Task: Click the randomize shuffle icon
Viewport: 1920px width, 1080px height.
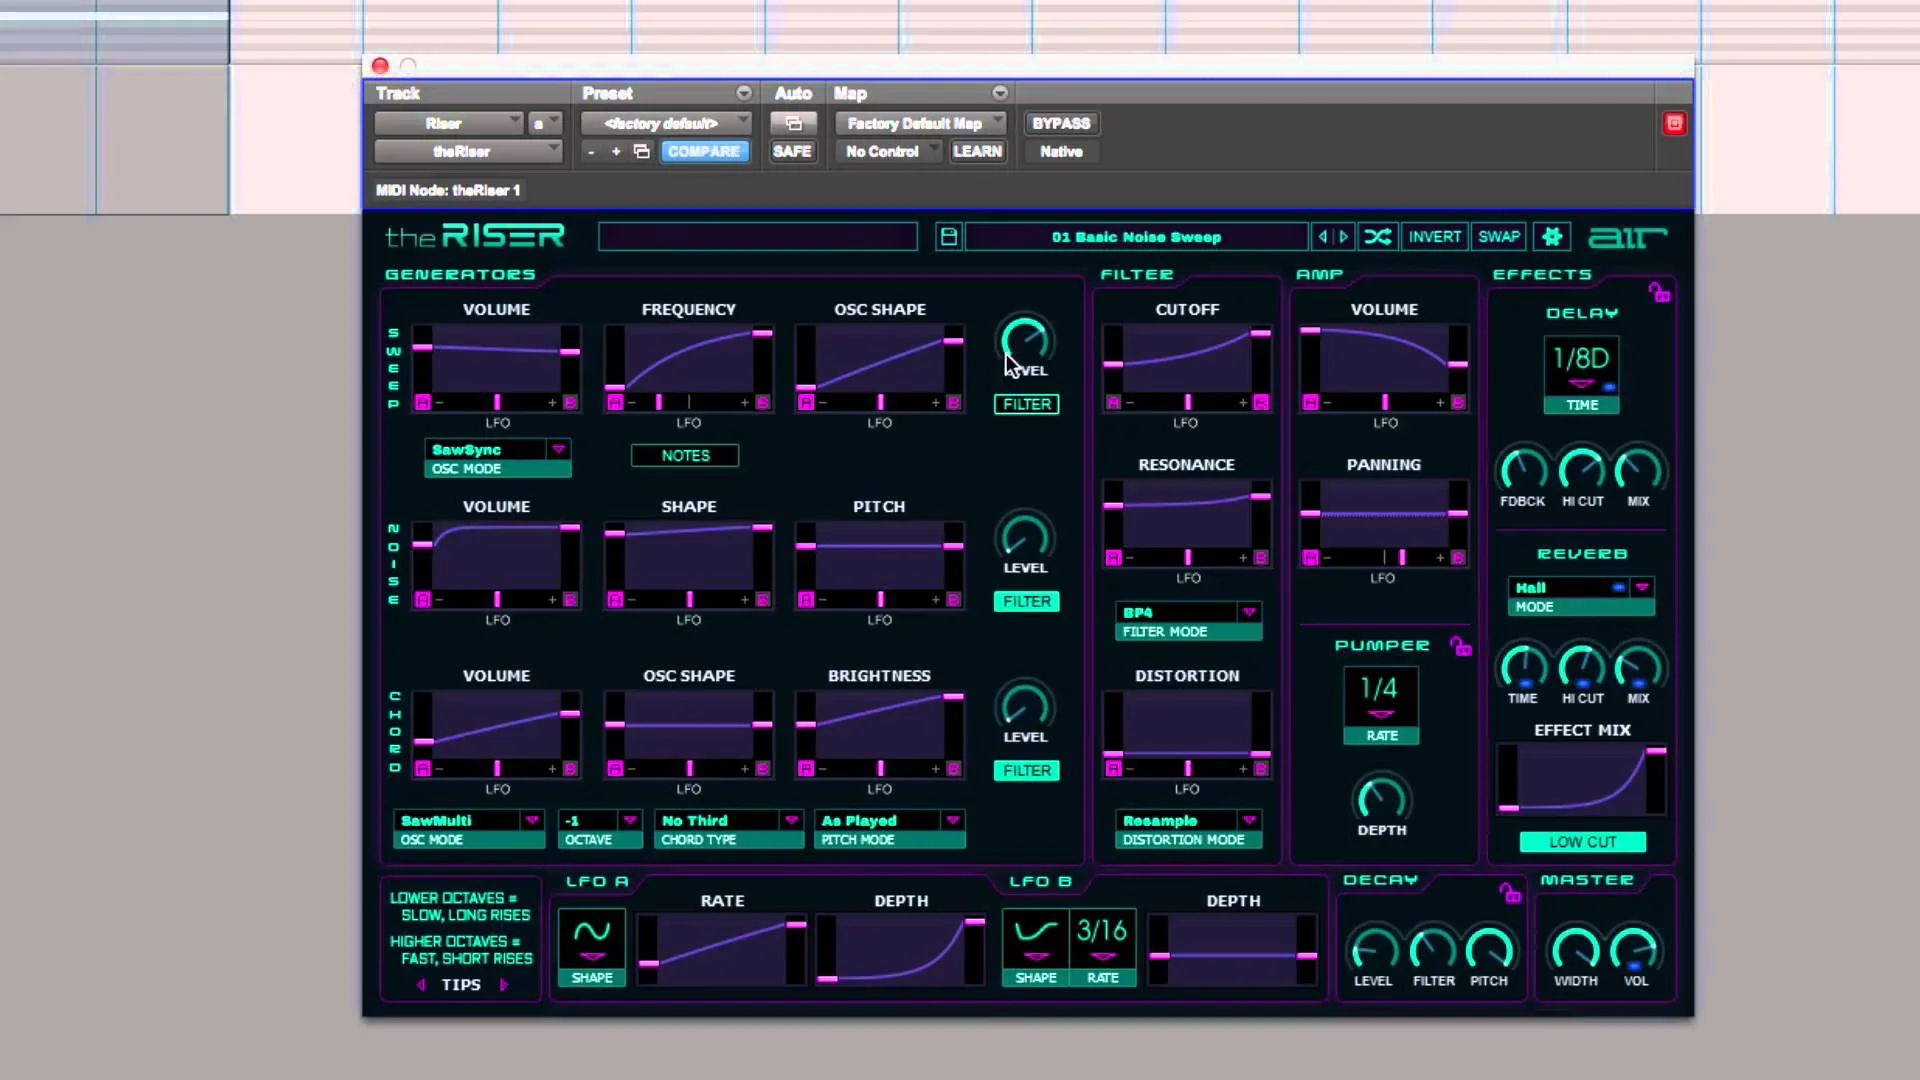Action: click(1377, 237)
